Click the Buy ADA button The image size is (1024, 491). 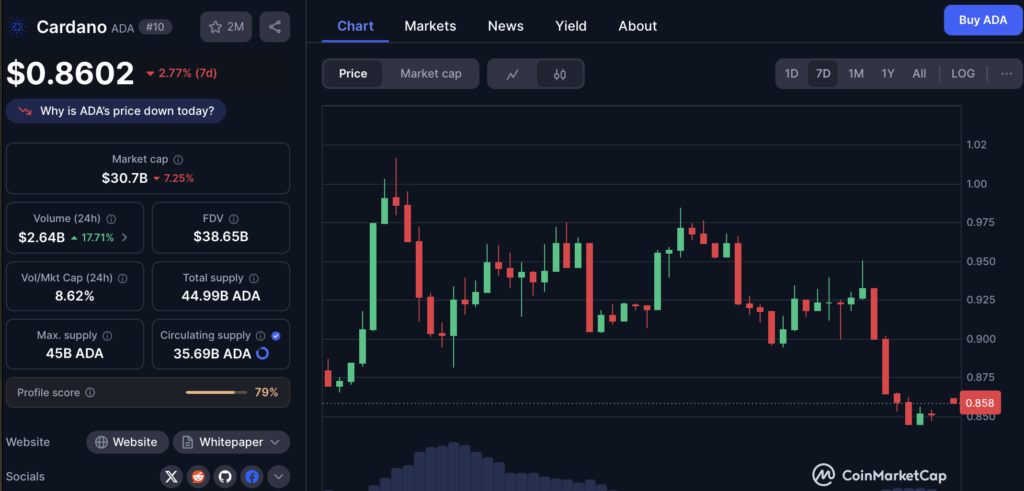click(x=983, y=20)
